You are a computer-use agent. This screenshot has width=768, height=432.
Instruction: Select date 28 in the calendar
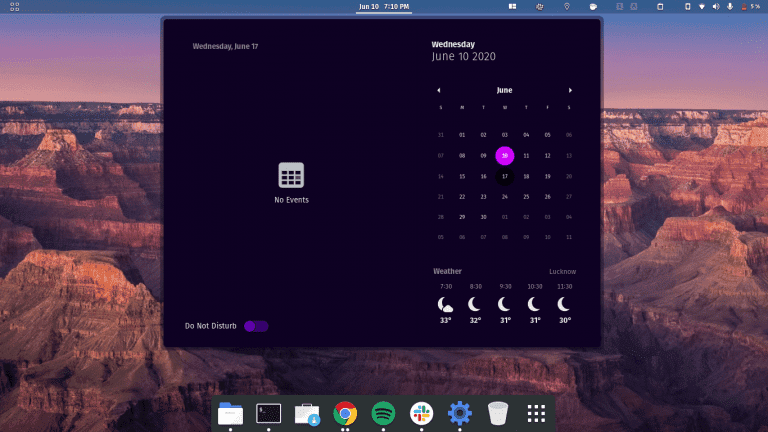coord(440,217)
